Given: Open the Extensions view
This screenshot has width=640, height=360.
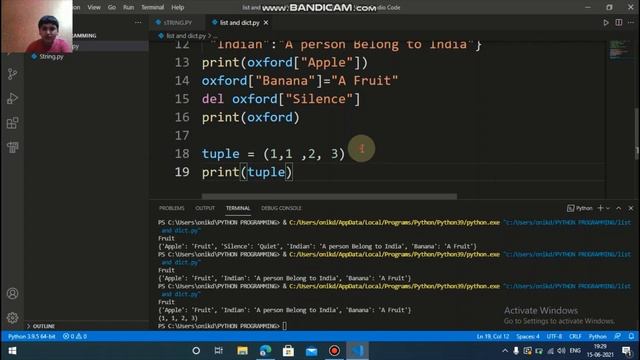Looking at the screenshot, I should pos(12,123).
